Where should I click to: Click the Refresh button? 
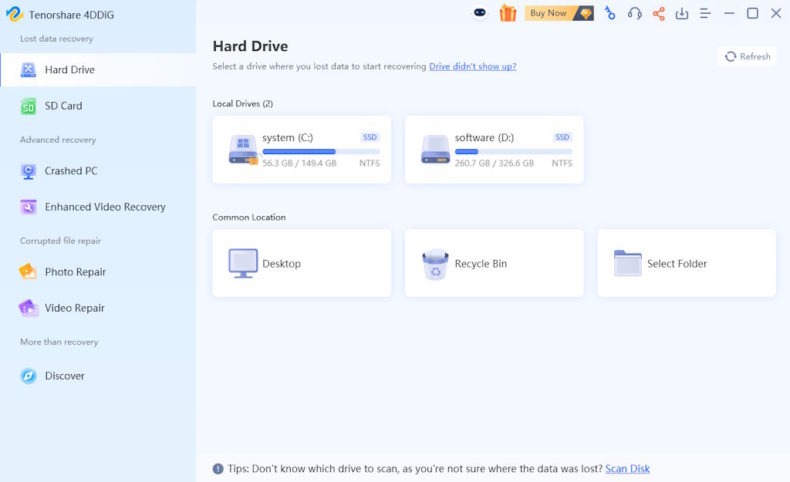pyautogui.click(x=747, y=56)
